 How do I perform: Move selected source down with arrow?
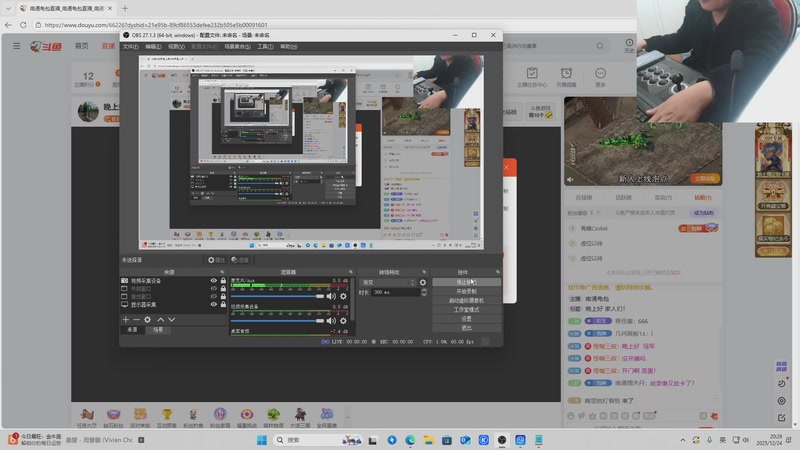(x=171, y=319)
